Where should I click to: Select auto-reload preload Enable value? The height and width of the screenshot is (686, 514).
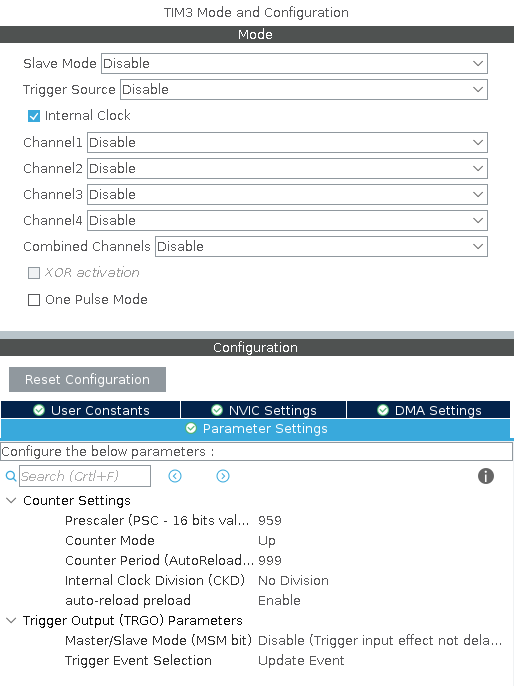coord(279,601)
